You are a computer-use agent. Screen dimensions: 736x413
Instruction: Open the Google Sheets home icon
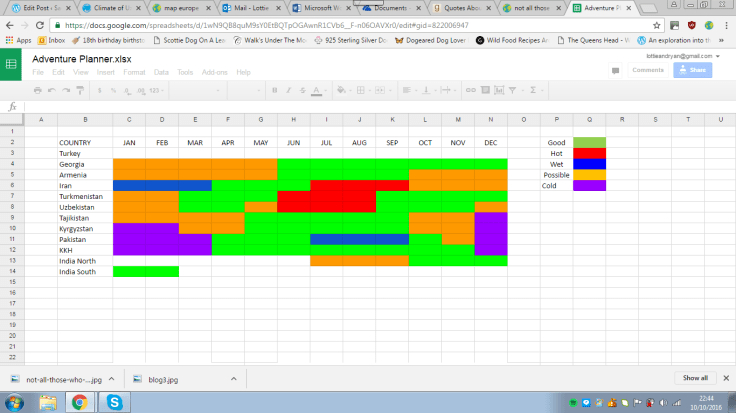(x=12, y=65)
